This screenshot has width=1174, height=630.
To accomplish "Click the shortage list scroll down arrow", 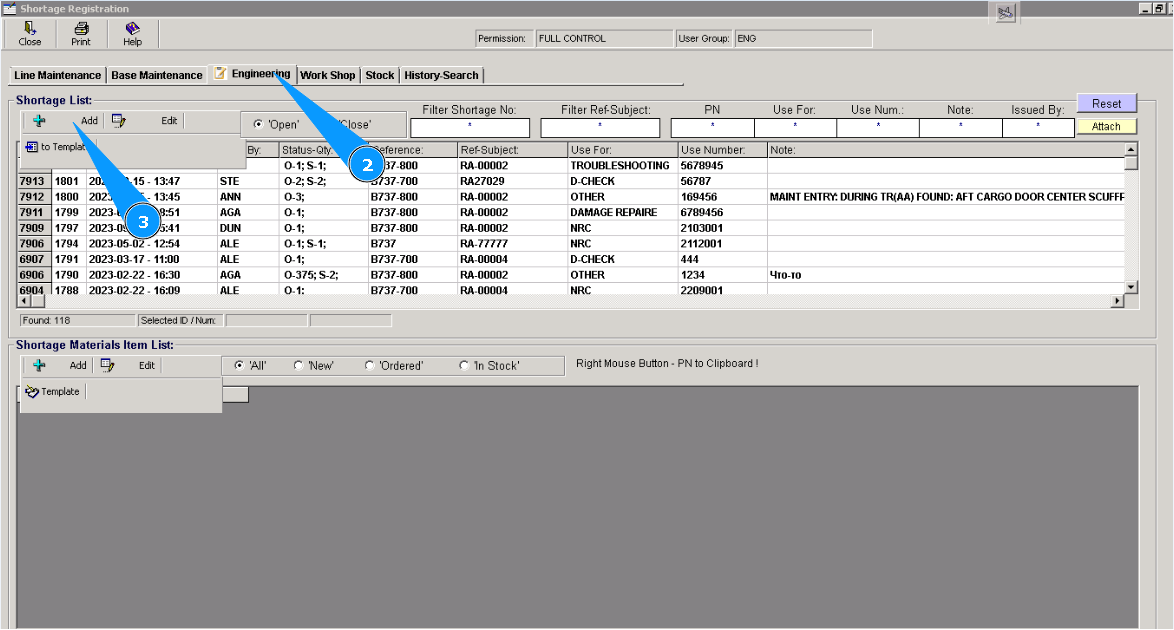I will tap(1131, 287).
